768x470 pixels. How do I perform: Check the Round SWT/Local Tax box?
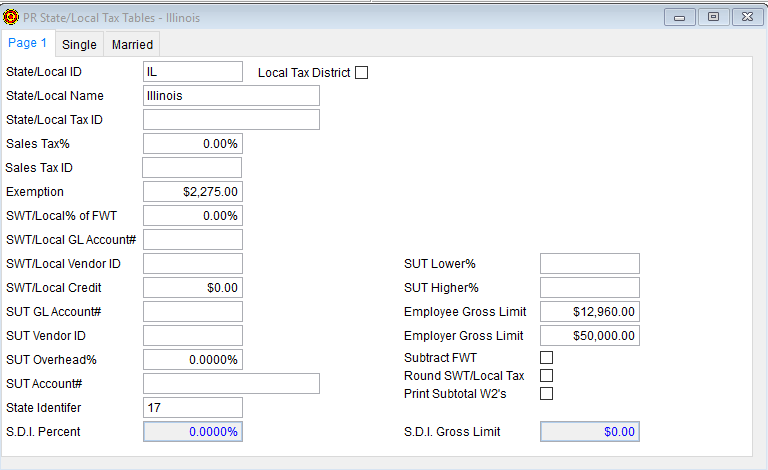[547, 376]
